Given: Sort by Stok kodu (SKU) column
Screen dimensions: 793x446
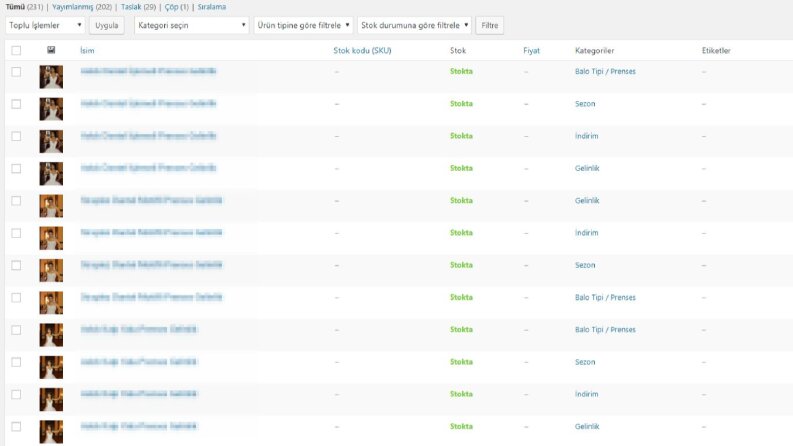Looking at the screenshot, I should (x=362, y=51).
